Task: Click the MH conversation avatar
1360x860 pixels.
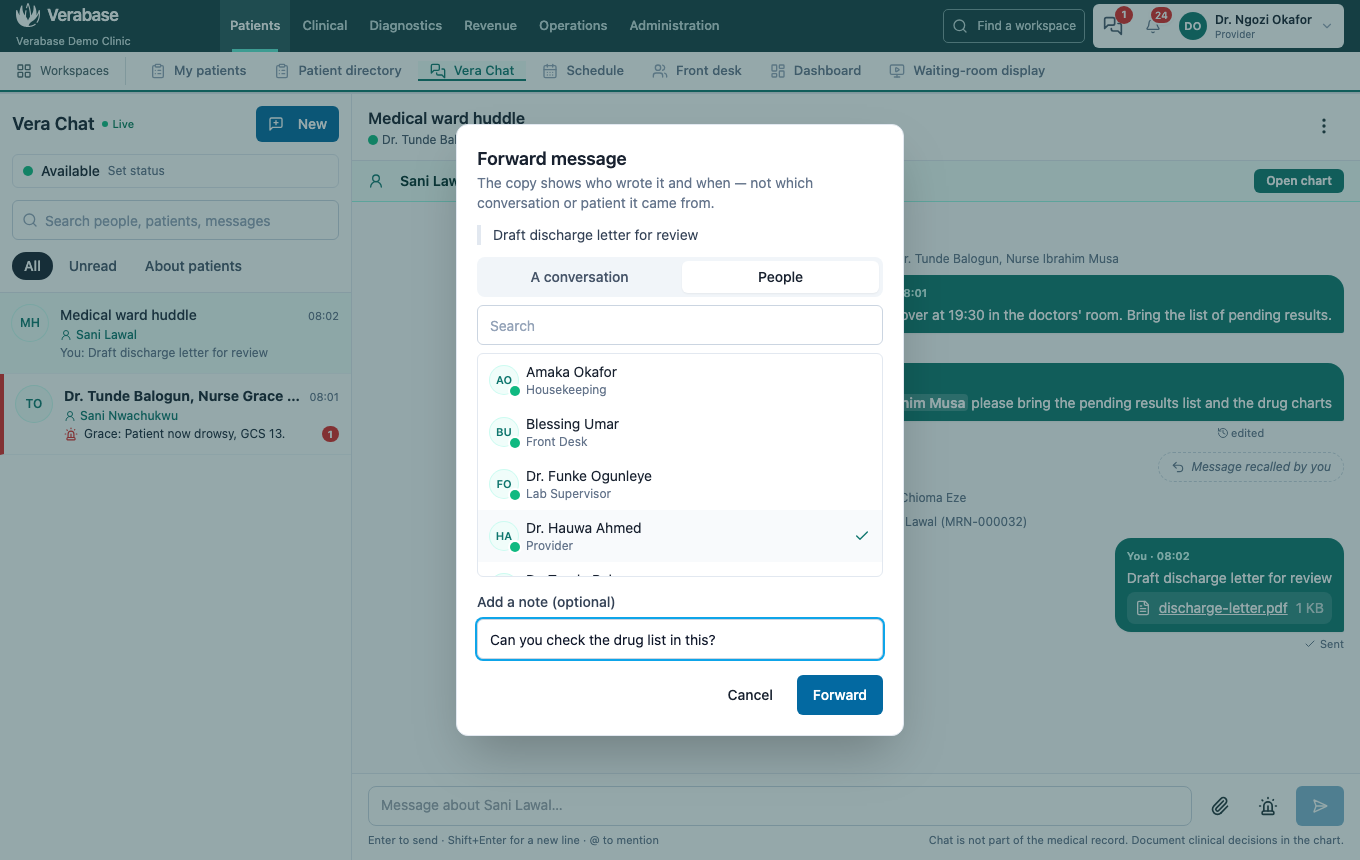Action: coord(30,323)
